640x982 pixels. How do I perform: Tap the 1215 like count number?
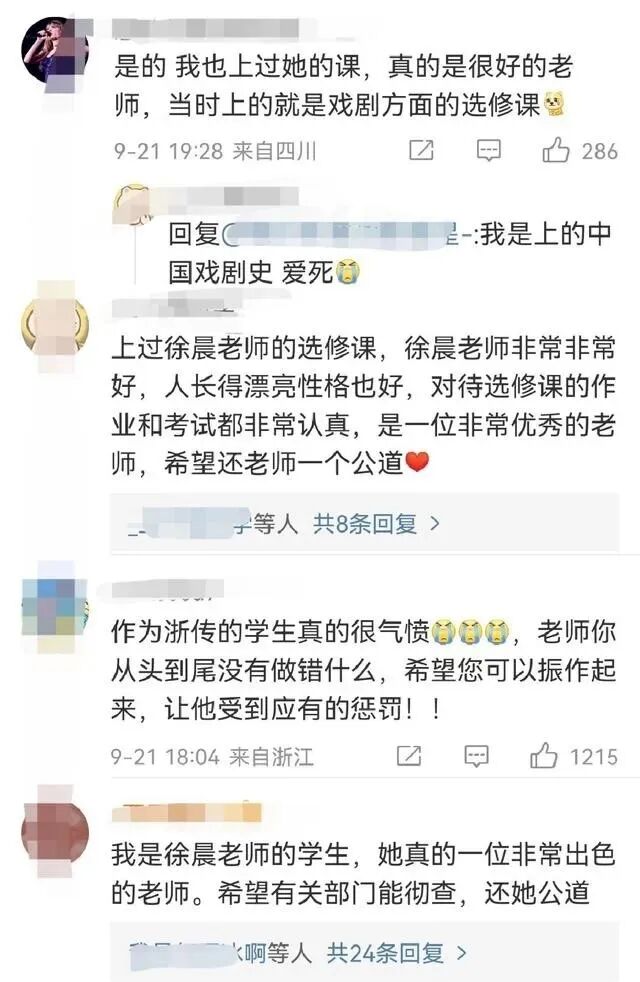594,757
